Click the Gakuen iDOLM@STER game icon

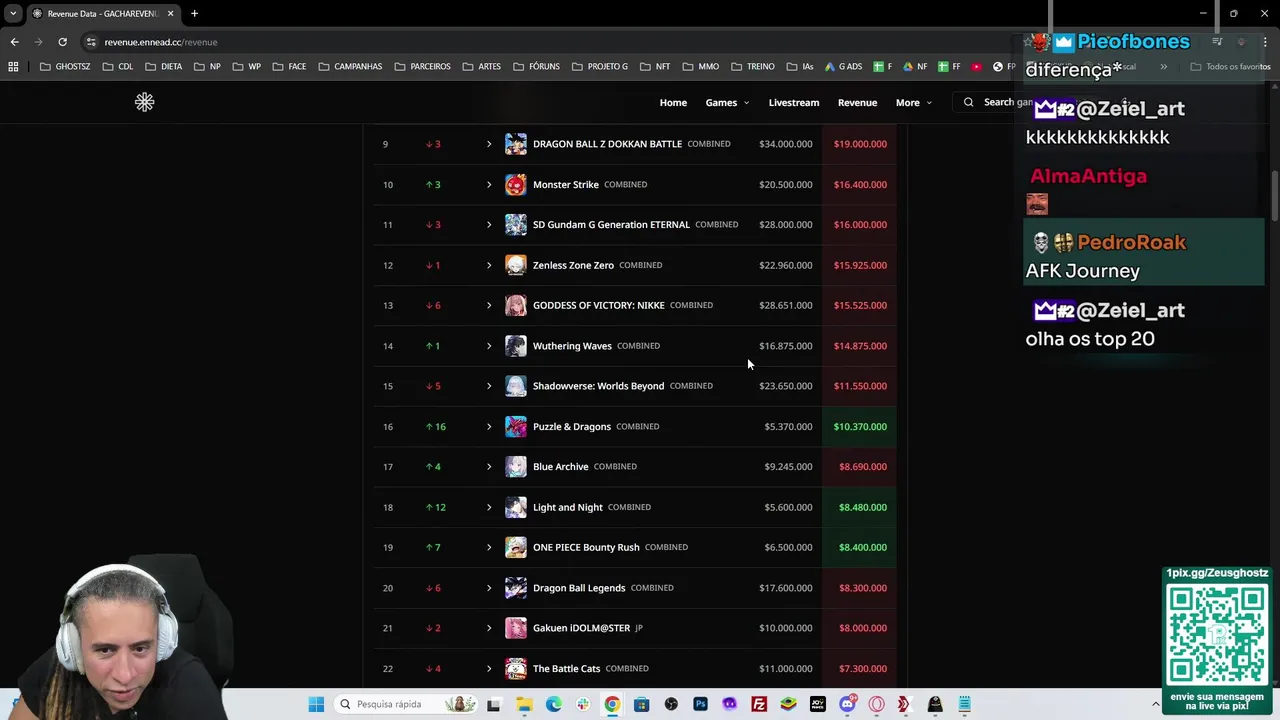coord(515,628)
